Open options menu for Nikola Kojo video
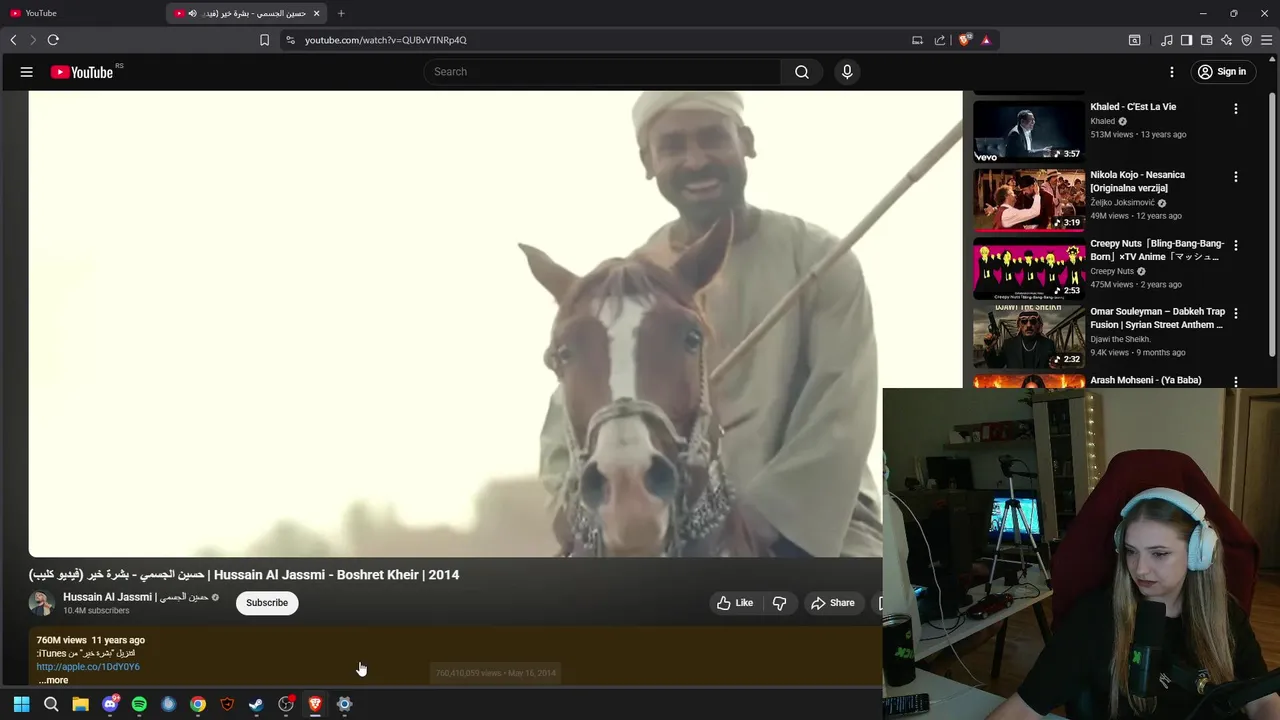 pos(1236,176)
